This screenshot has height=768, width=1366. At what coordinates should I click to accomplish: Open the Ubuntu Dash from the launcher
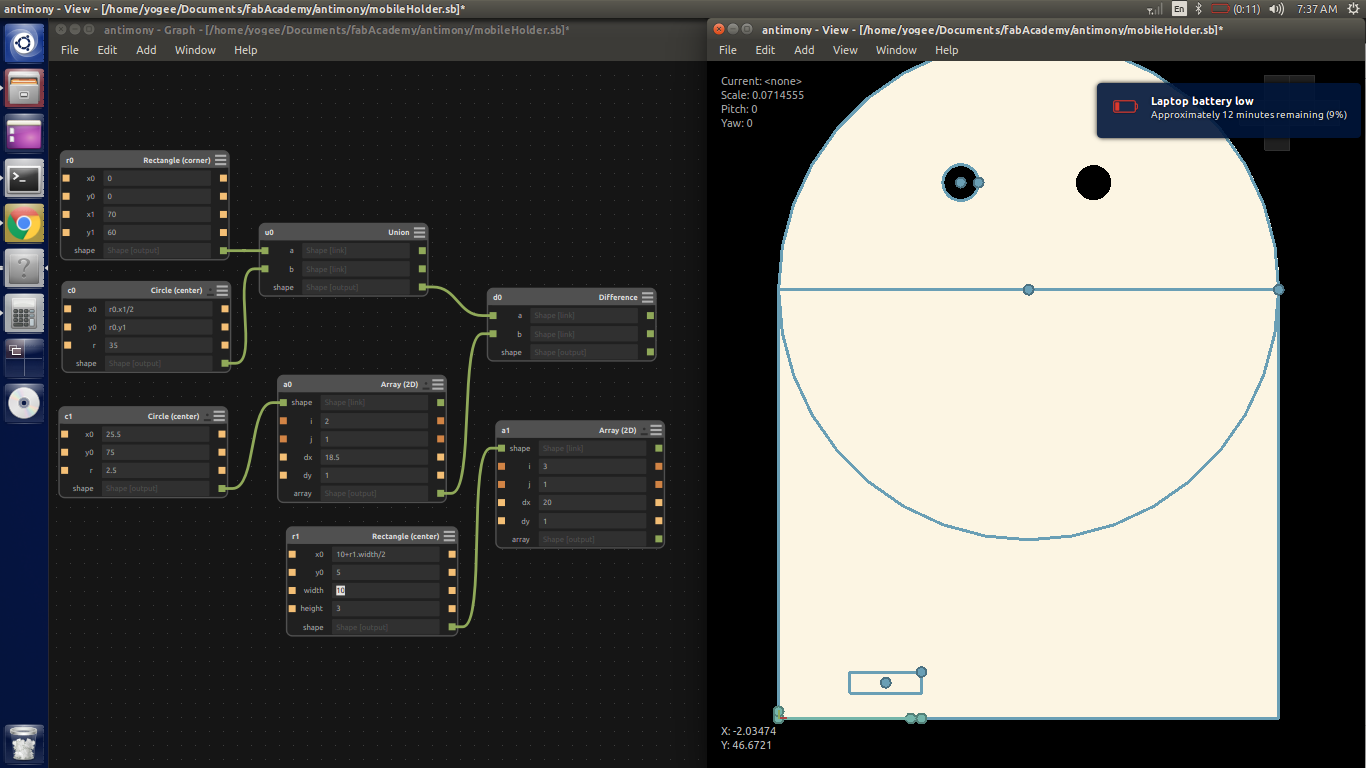click(24, 43)
